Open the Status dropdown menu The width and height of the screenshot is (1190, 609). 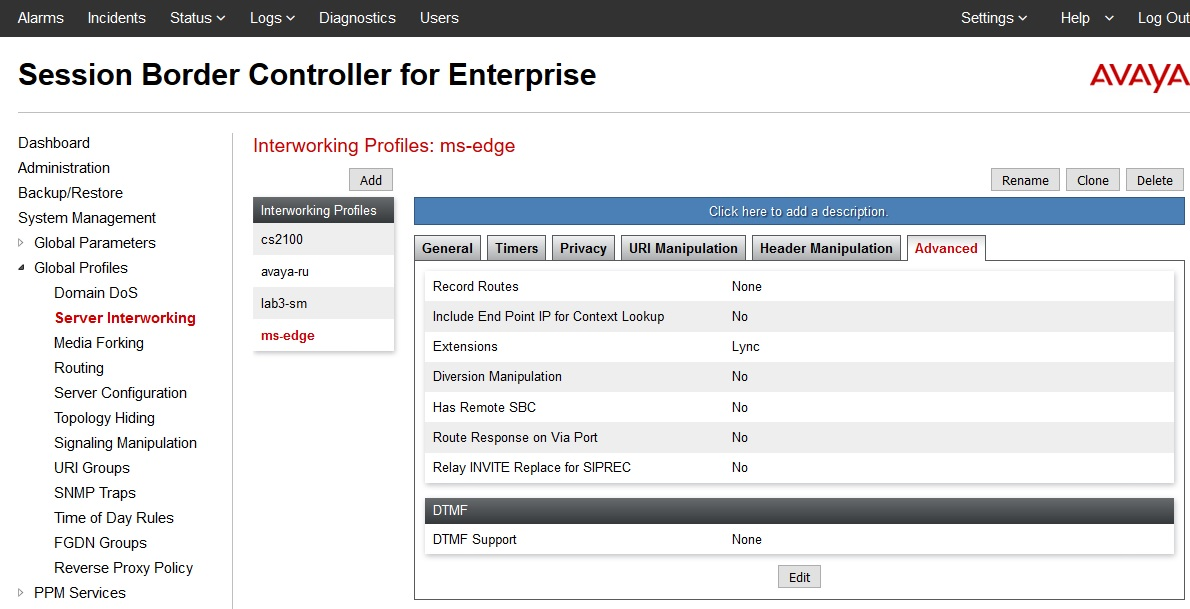coord(197,18)
